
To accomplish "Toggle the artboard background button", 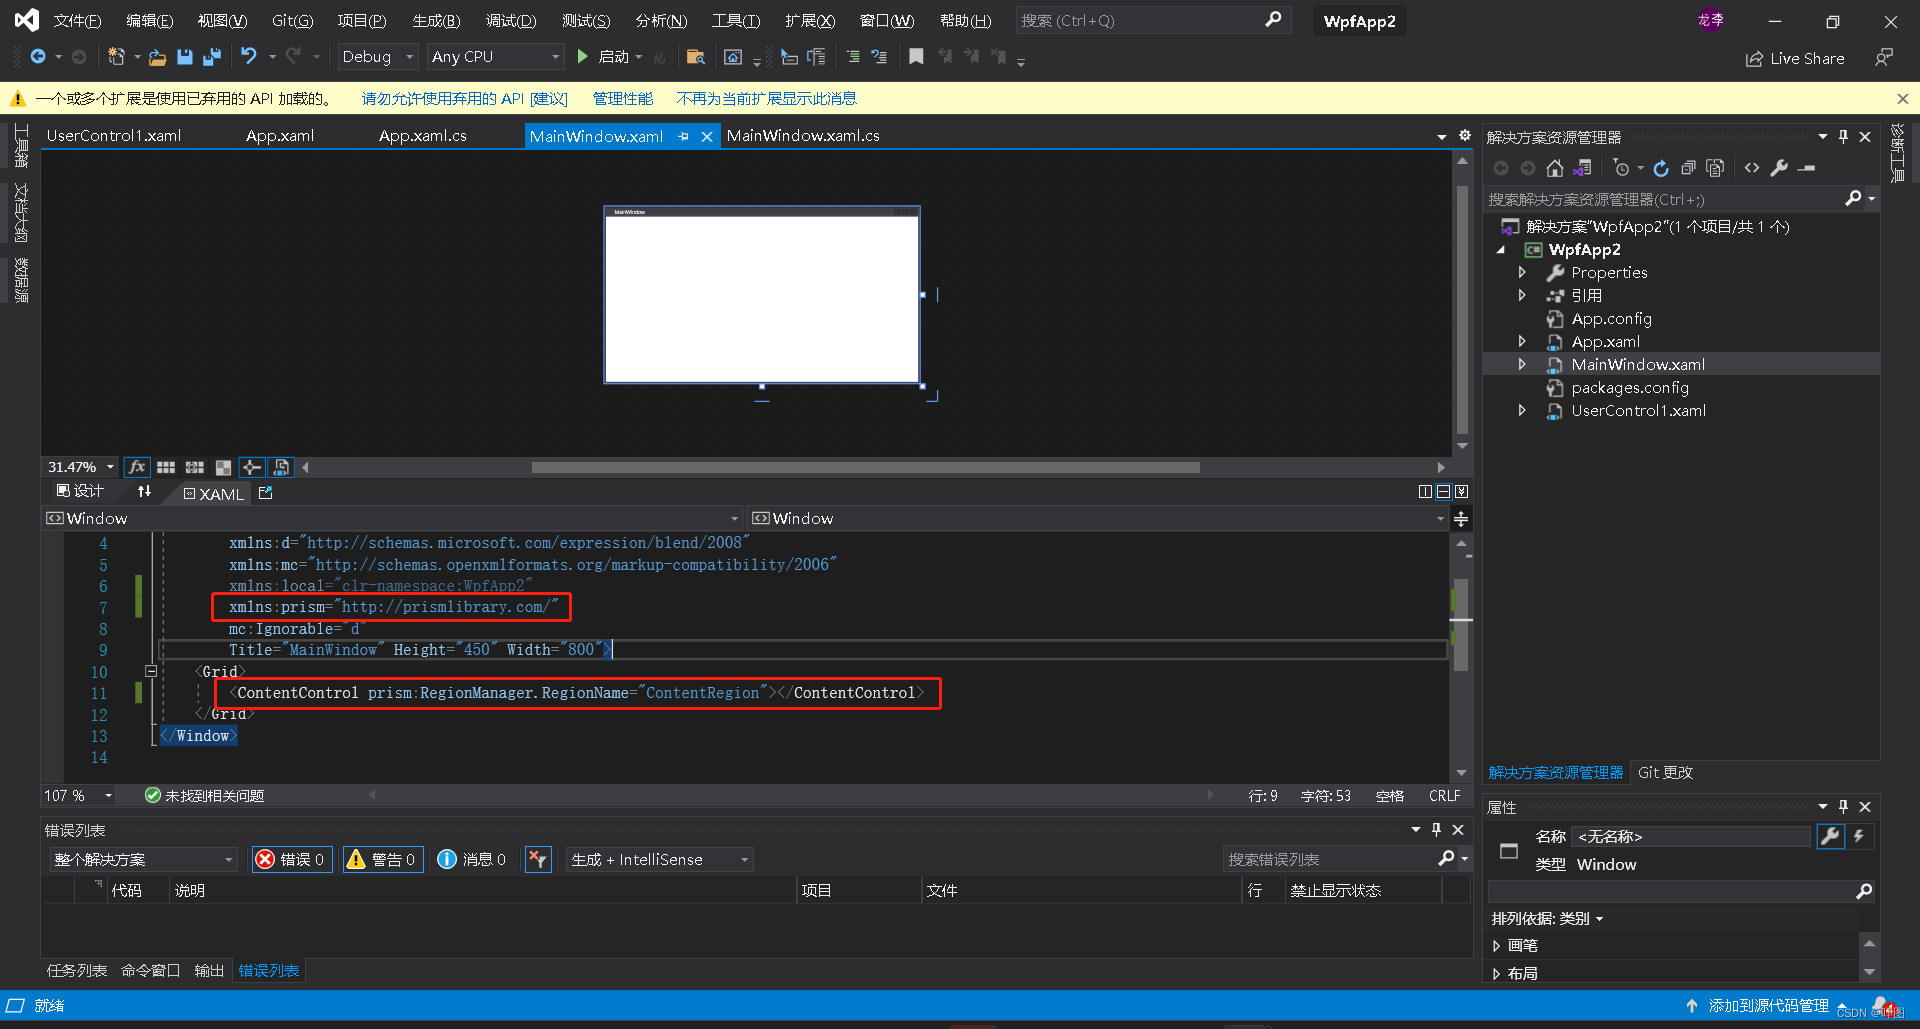I will (223, 467).
